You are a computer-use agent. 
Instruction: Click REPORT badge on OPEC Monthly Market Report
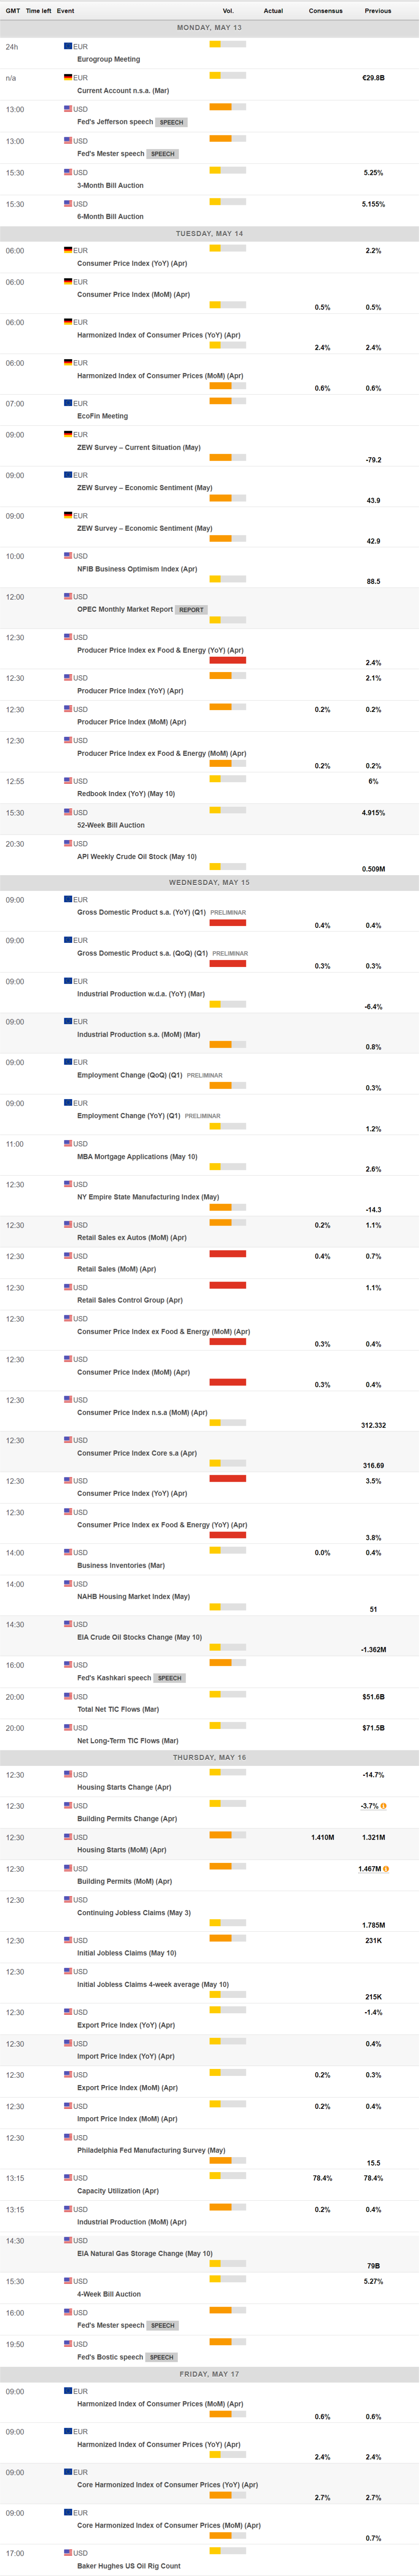(191, 610)
